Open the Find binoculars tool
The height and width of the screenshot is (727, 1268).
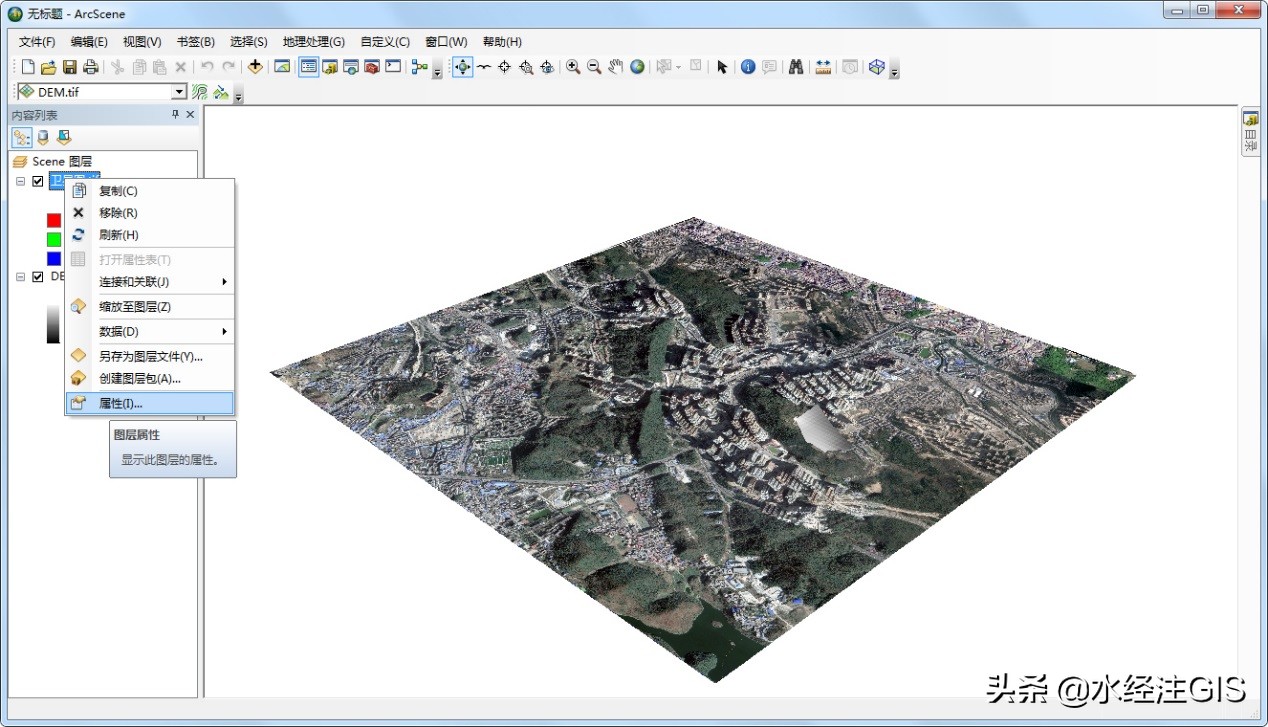point(796,67)
